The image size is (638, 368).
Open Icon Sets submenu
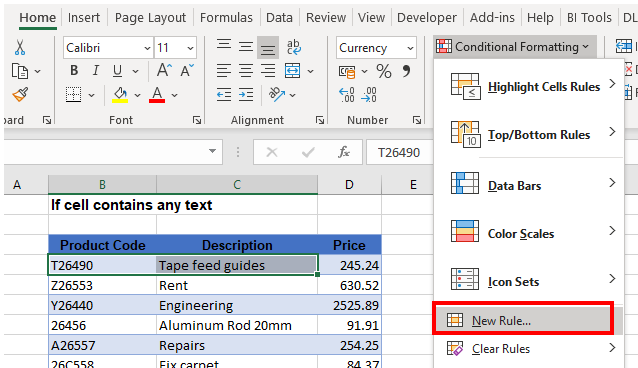tap(529, 281)
